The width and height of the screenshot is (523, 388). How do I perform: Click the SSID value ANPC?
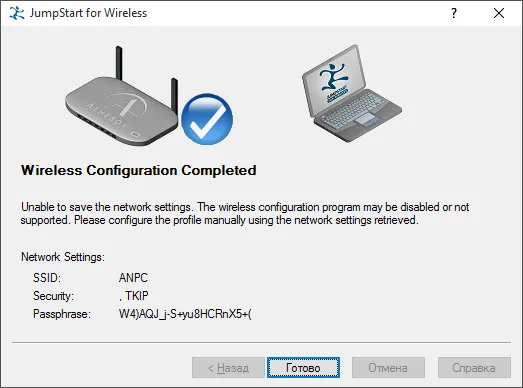coord(133,278)
